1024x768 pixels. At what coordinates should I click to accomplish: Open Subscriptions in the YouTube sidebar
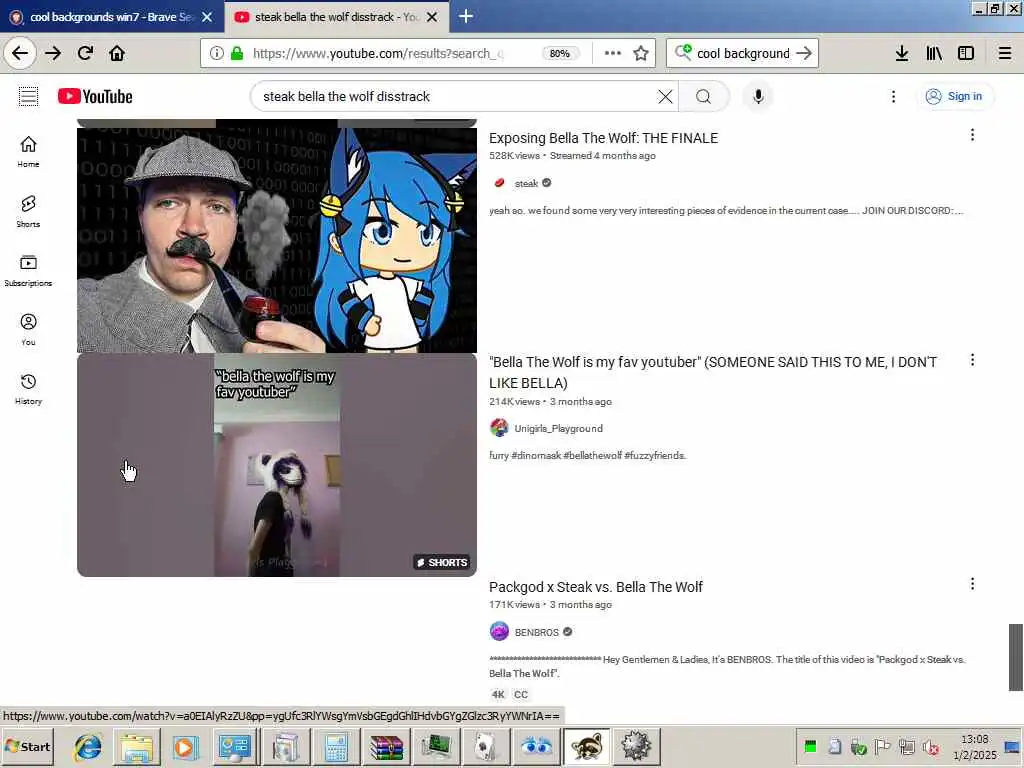point(28,270)
